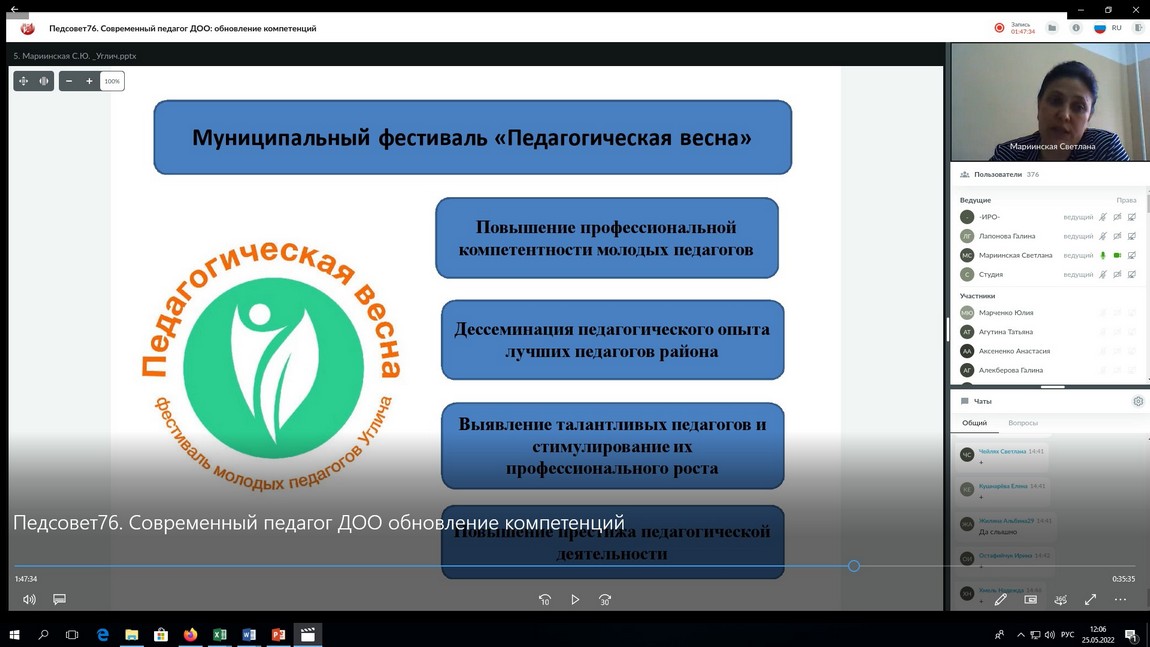The image size is (1150, 647).
Task: Switch to mini view mode
Action: 1030,599
